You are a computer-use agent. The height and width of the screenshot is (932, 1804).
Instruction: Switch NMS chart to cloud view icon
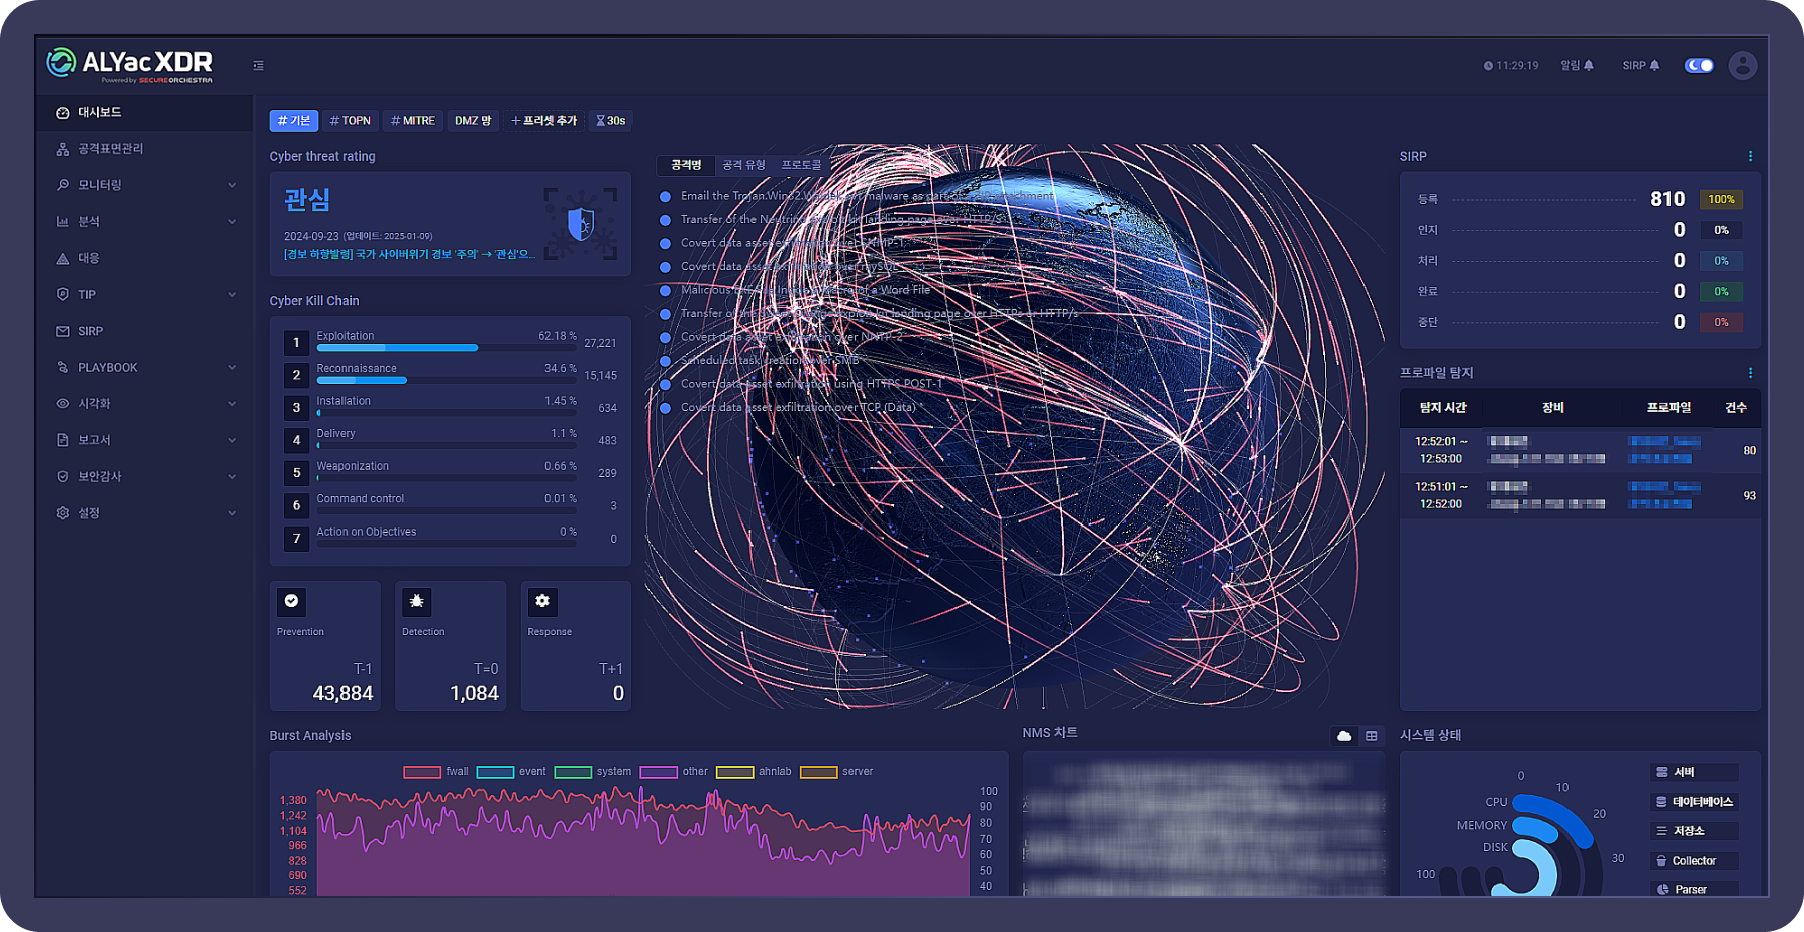[x=1344, y=736]
